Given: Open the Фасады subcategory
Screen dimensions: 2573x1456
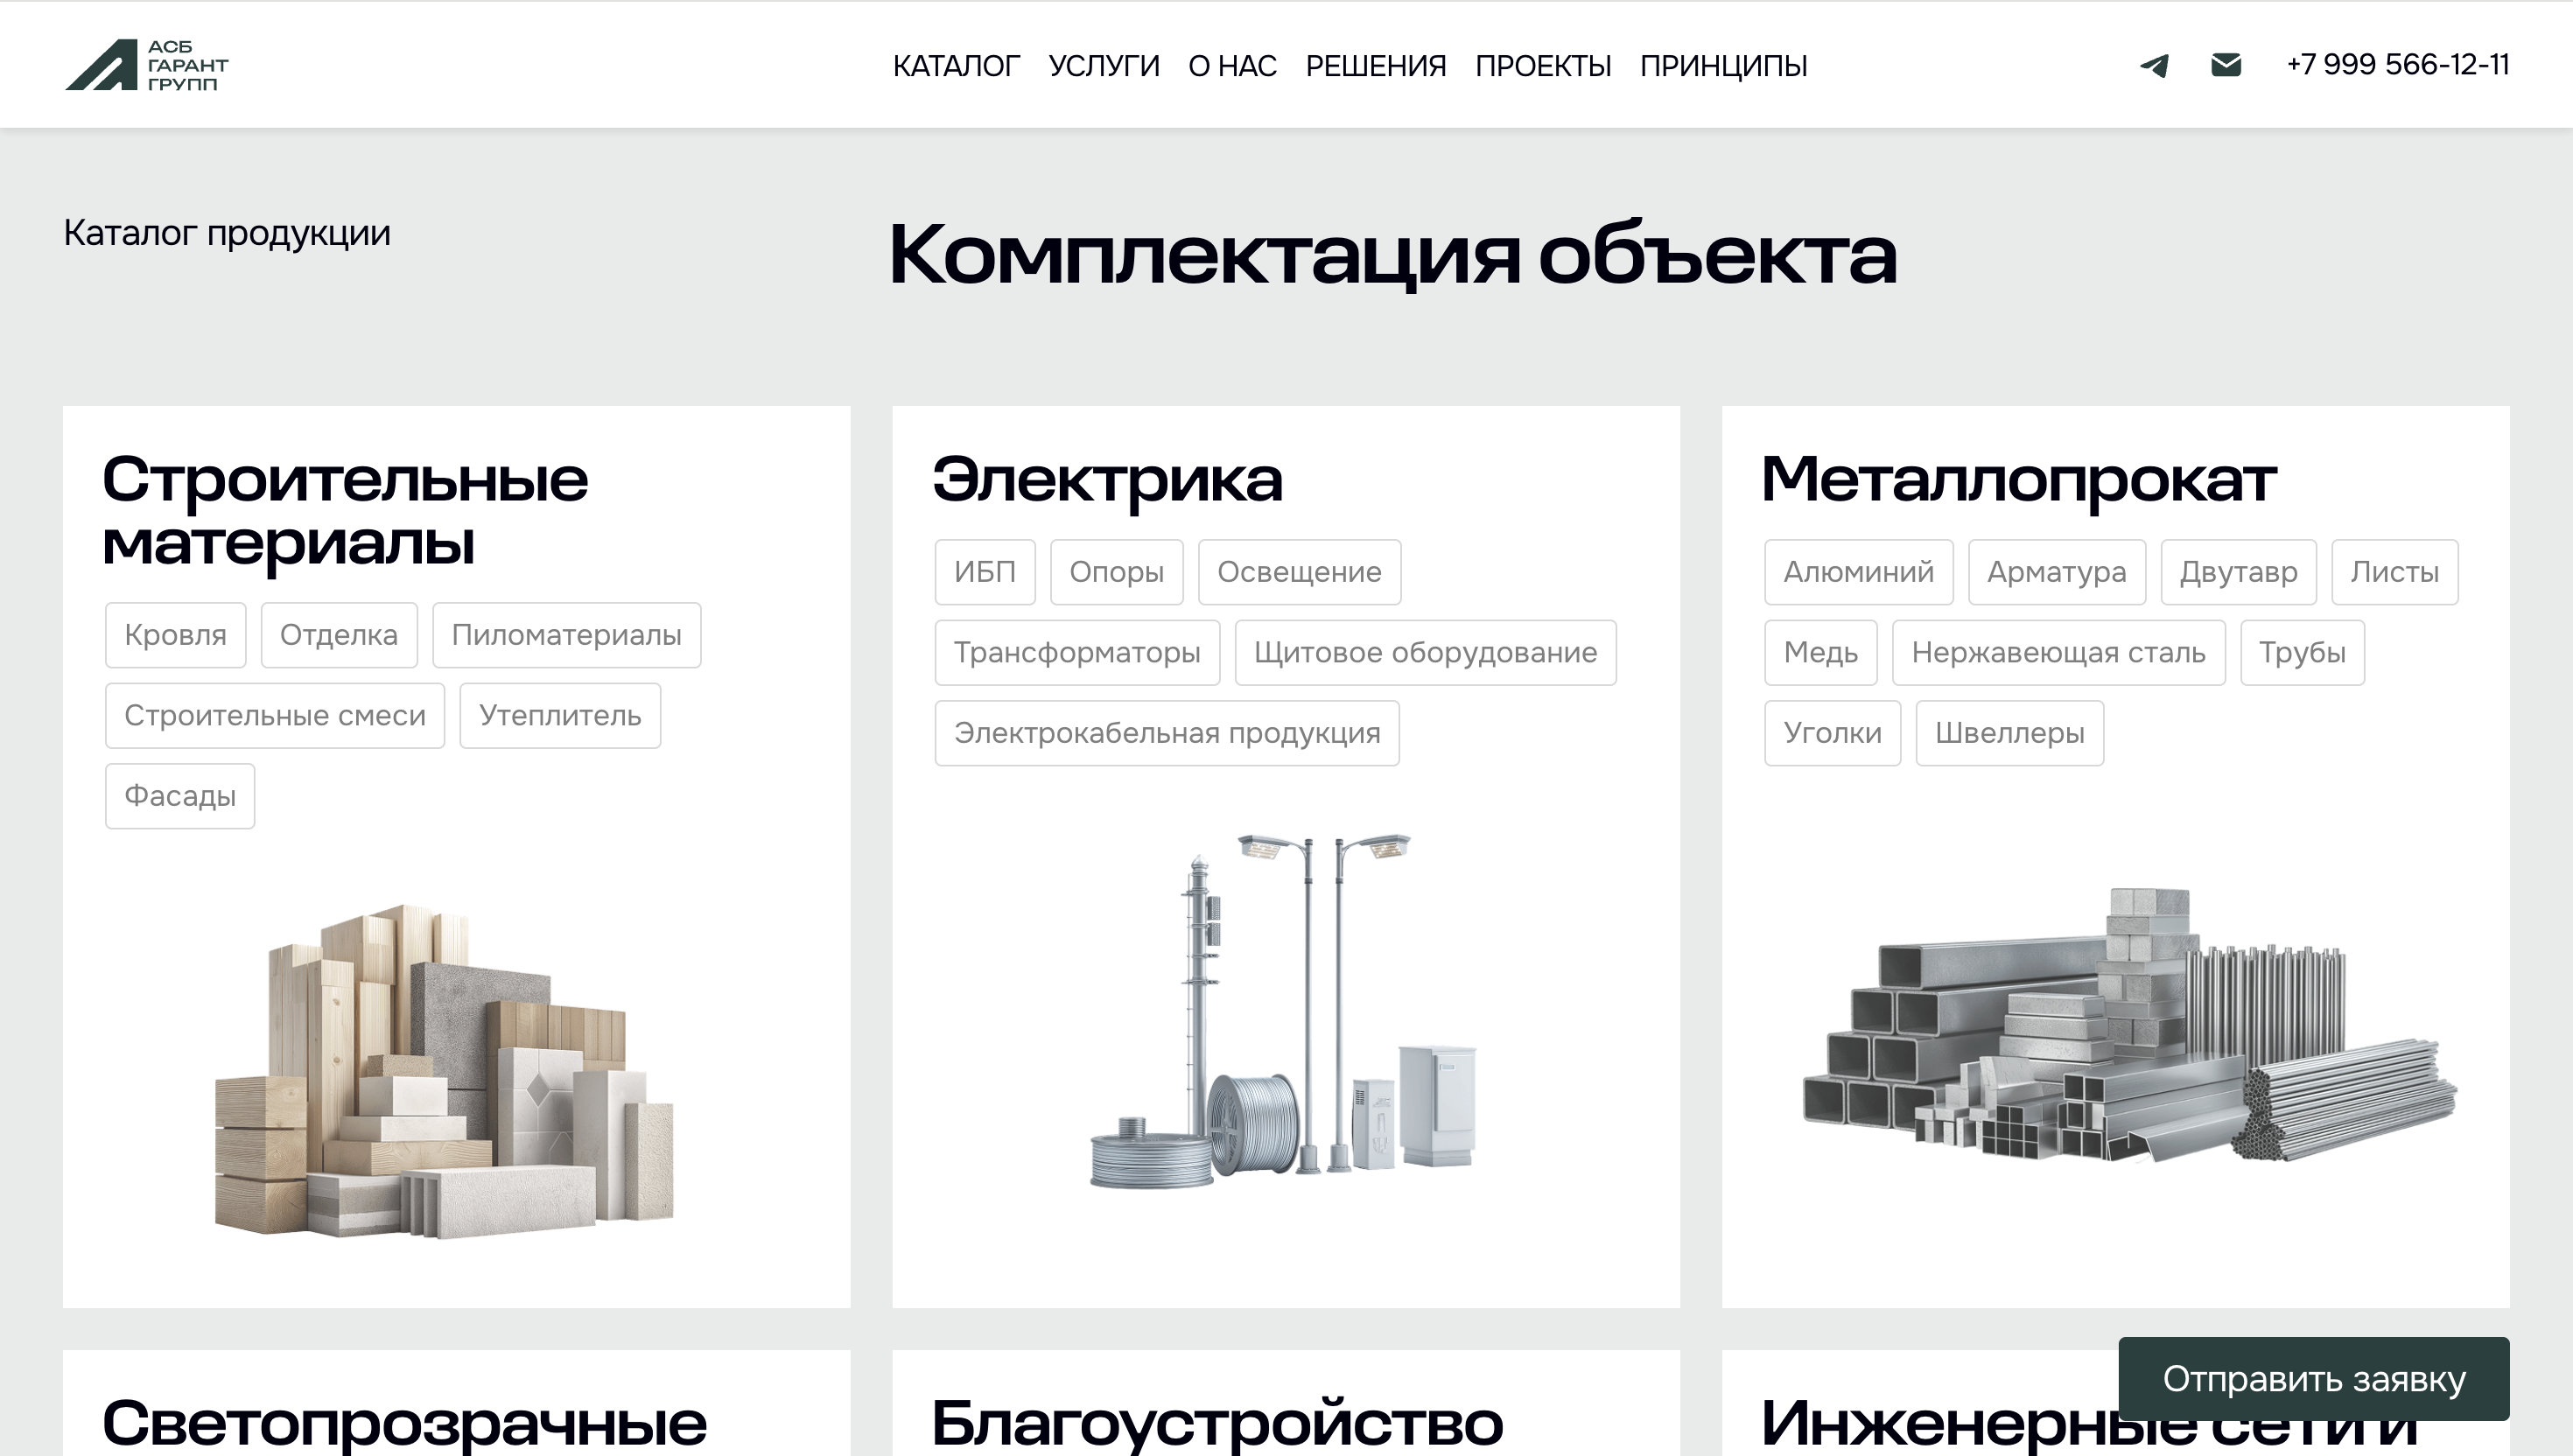Looking at the screenshot, I should click(180, 795).
